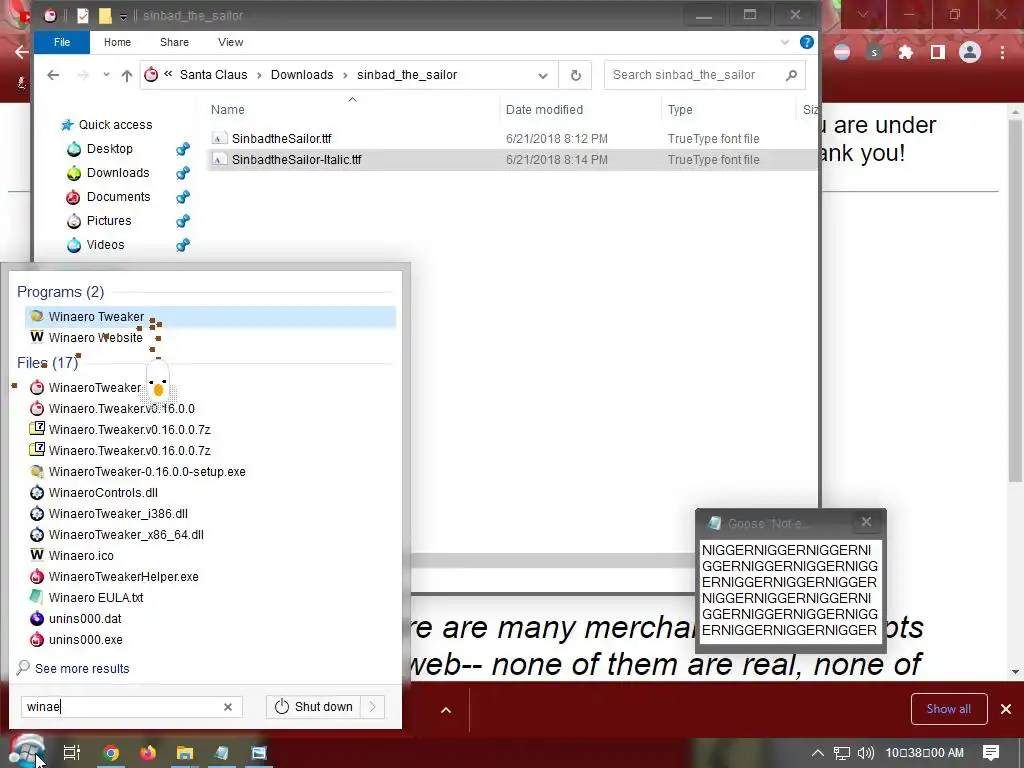
Task: Open Action Center notifications icon
Action: pyautogui.click(x=991, y=753)
